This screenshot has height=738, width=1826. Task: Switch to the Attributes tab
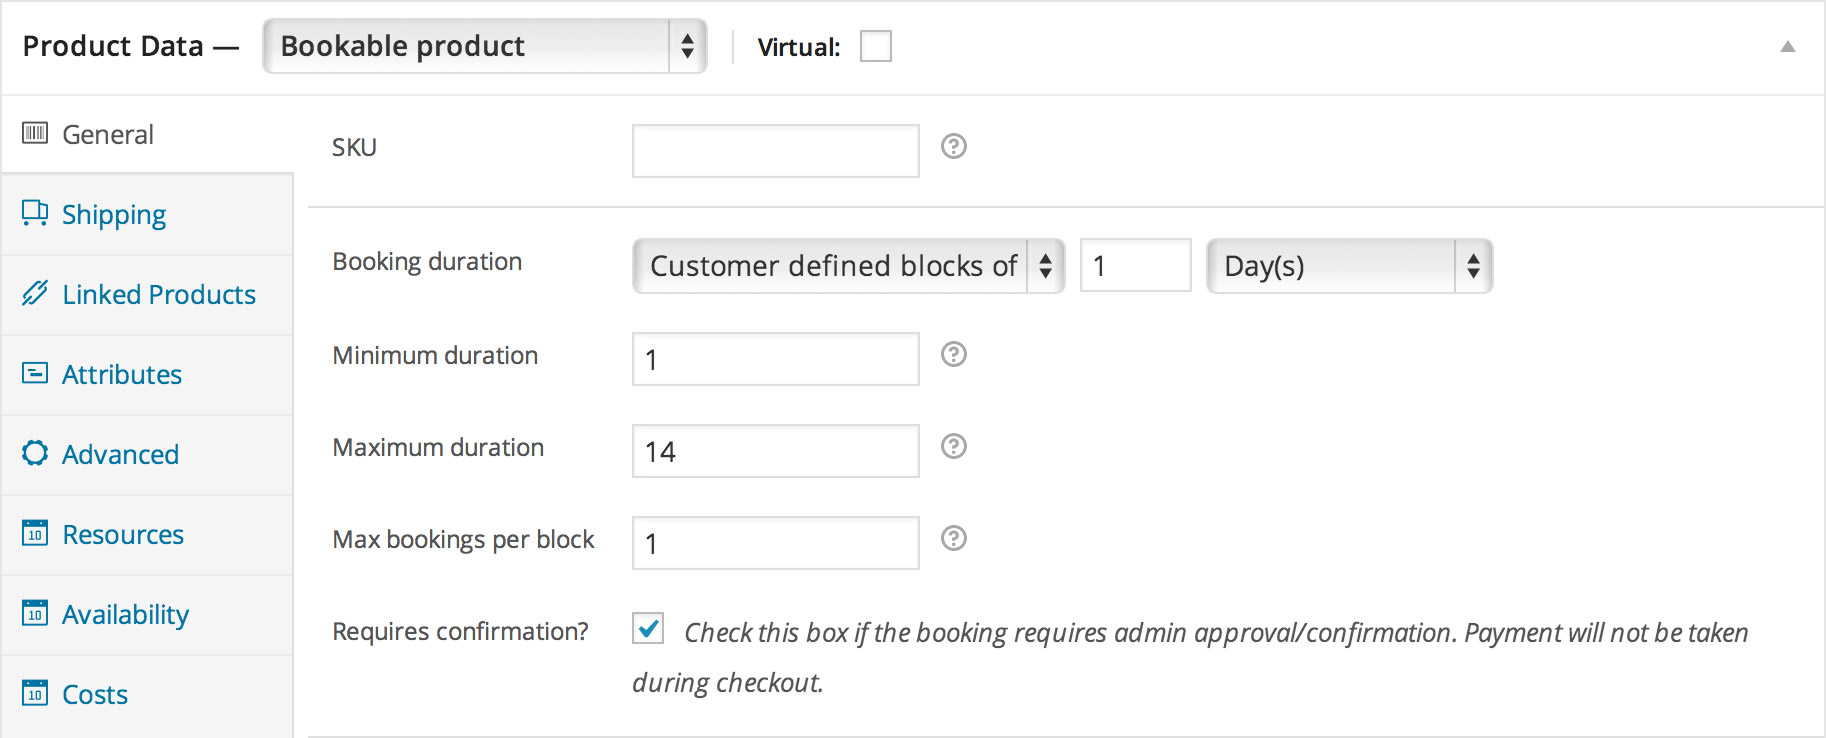(x=147, y=374)
